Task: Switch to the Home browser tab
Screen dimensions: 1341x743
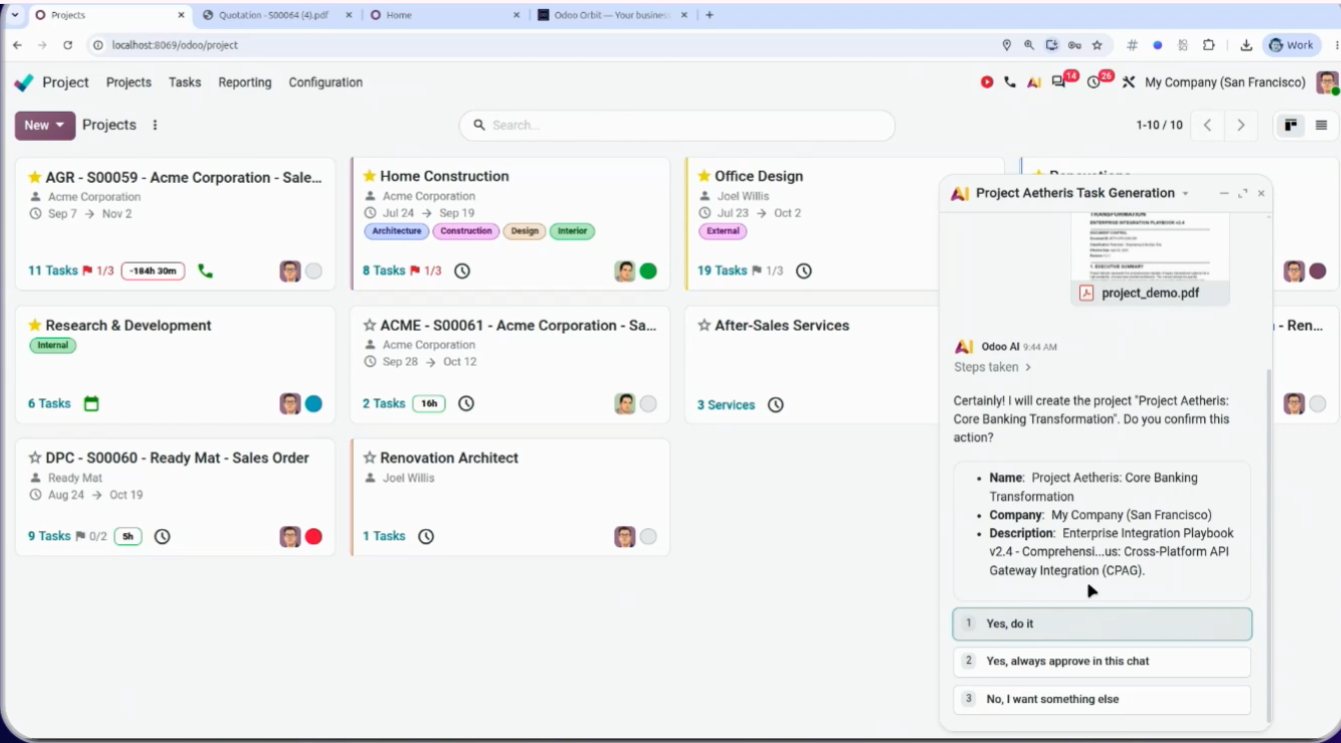Action: coord(443,15)
